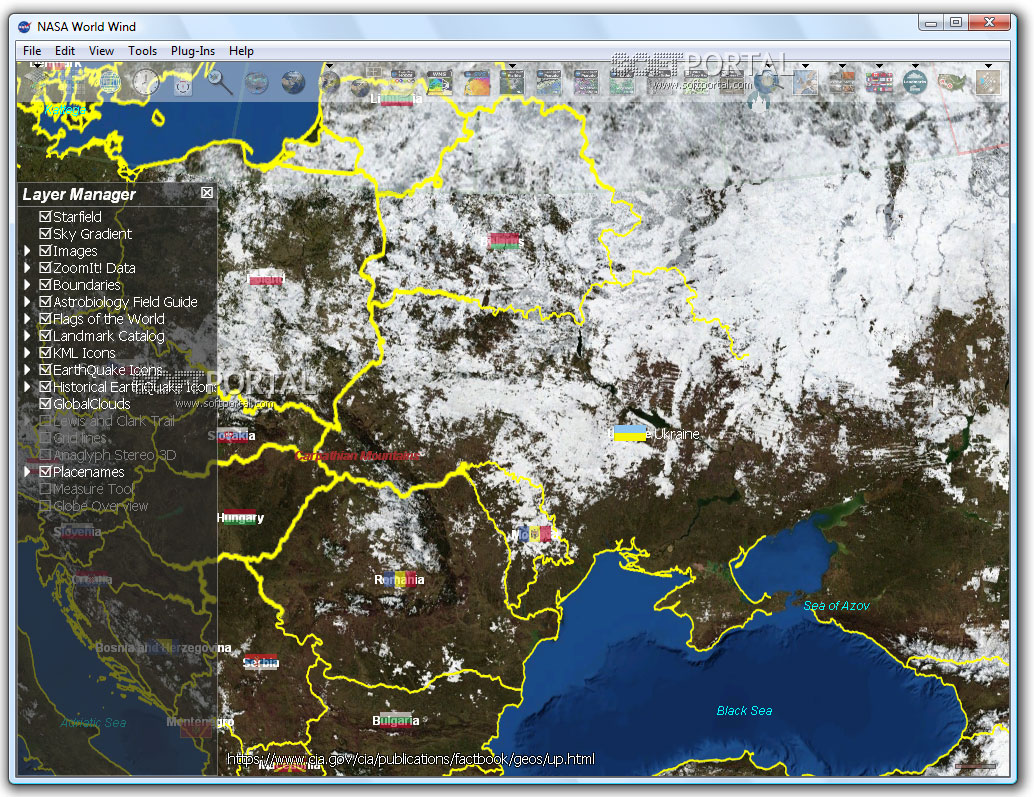Enable the Anaglyph Stereo 3D checkbox
The width and height of the screenshot is (1034, 797).
(x=46, y=455)
